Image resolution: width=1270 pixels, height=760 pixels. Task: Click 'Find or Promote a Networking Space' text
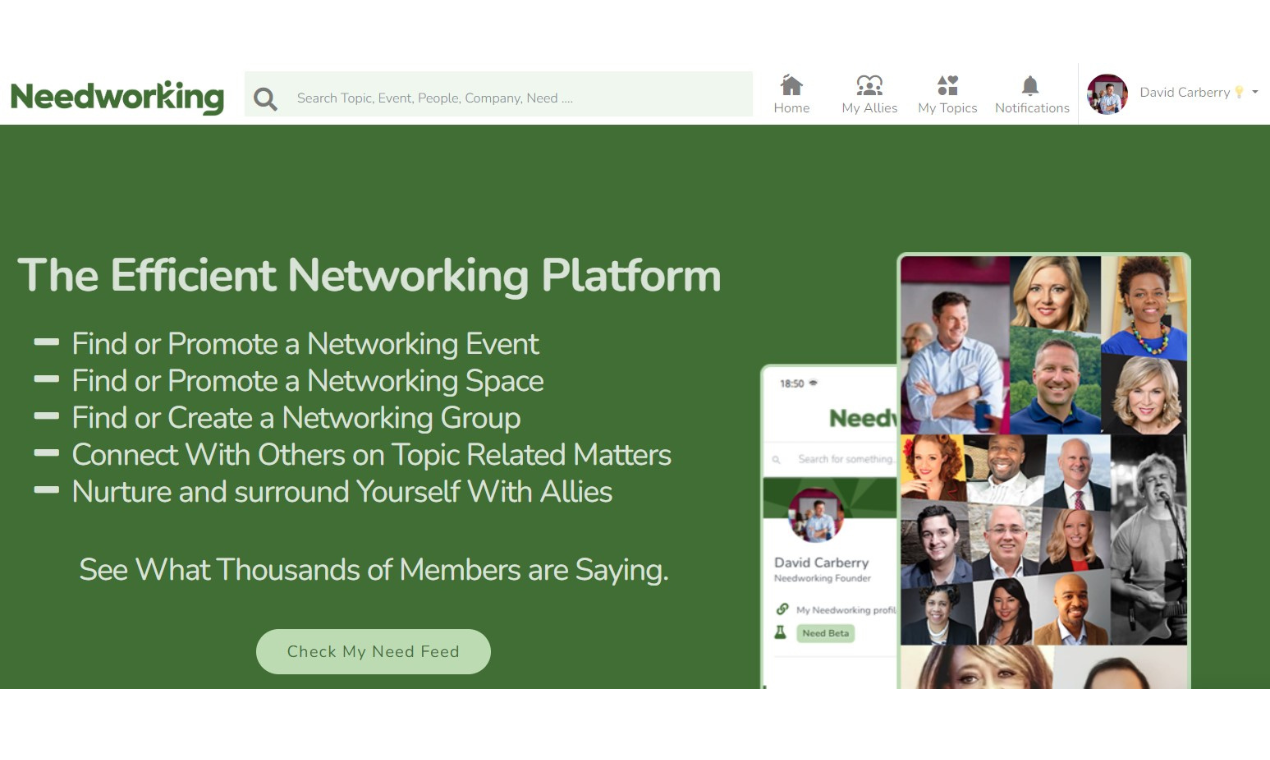point(308,381)
